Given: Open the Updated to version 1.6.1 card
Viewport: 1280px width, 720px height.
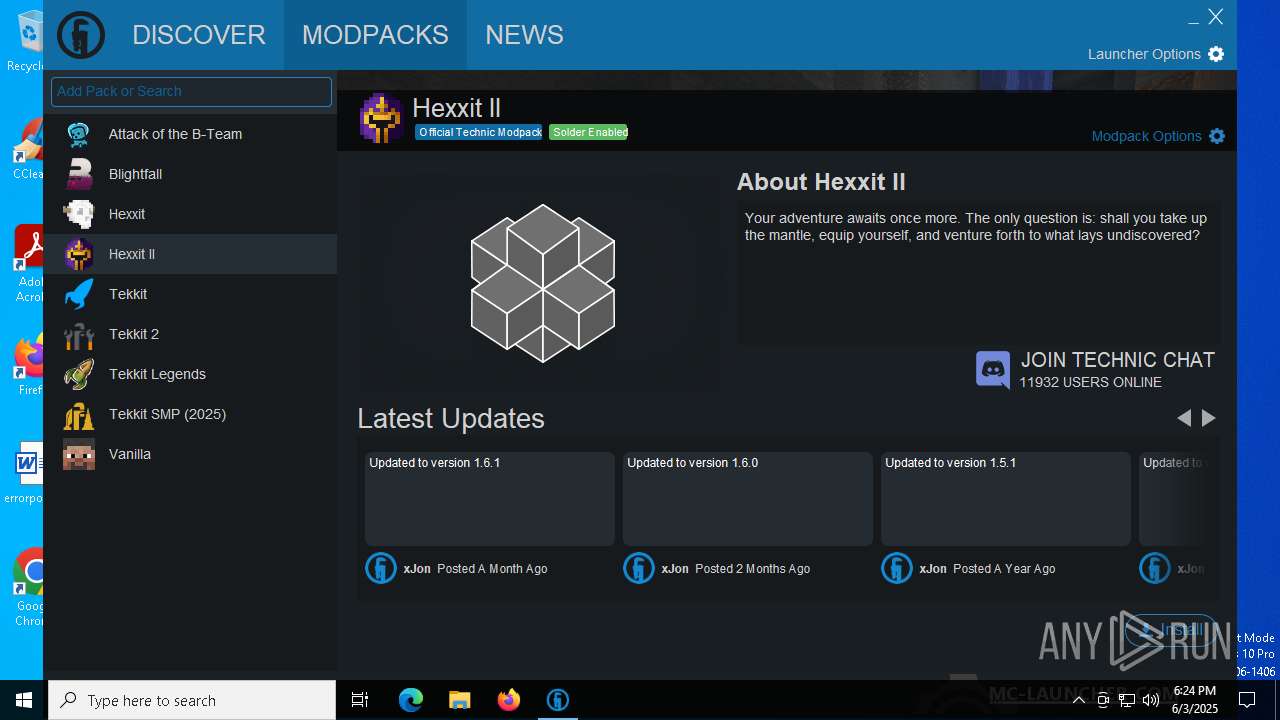Looking at the screenshot, I should point(490,499).
